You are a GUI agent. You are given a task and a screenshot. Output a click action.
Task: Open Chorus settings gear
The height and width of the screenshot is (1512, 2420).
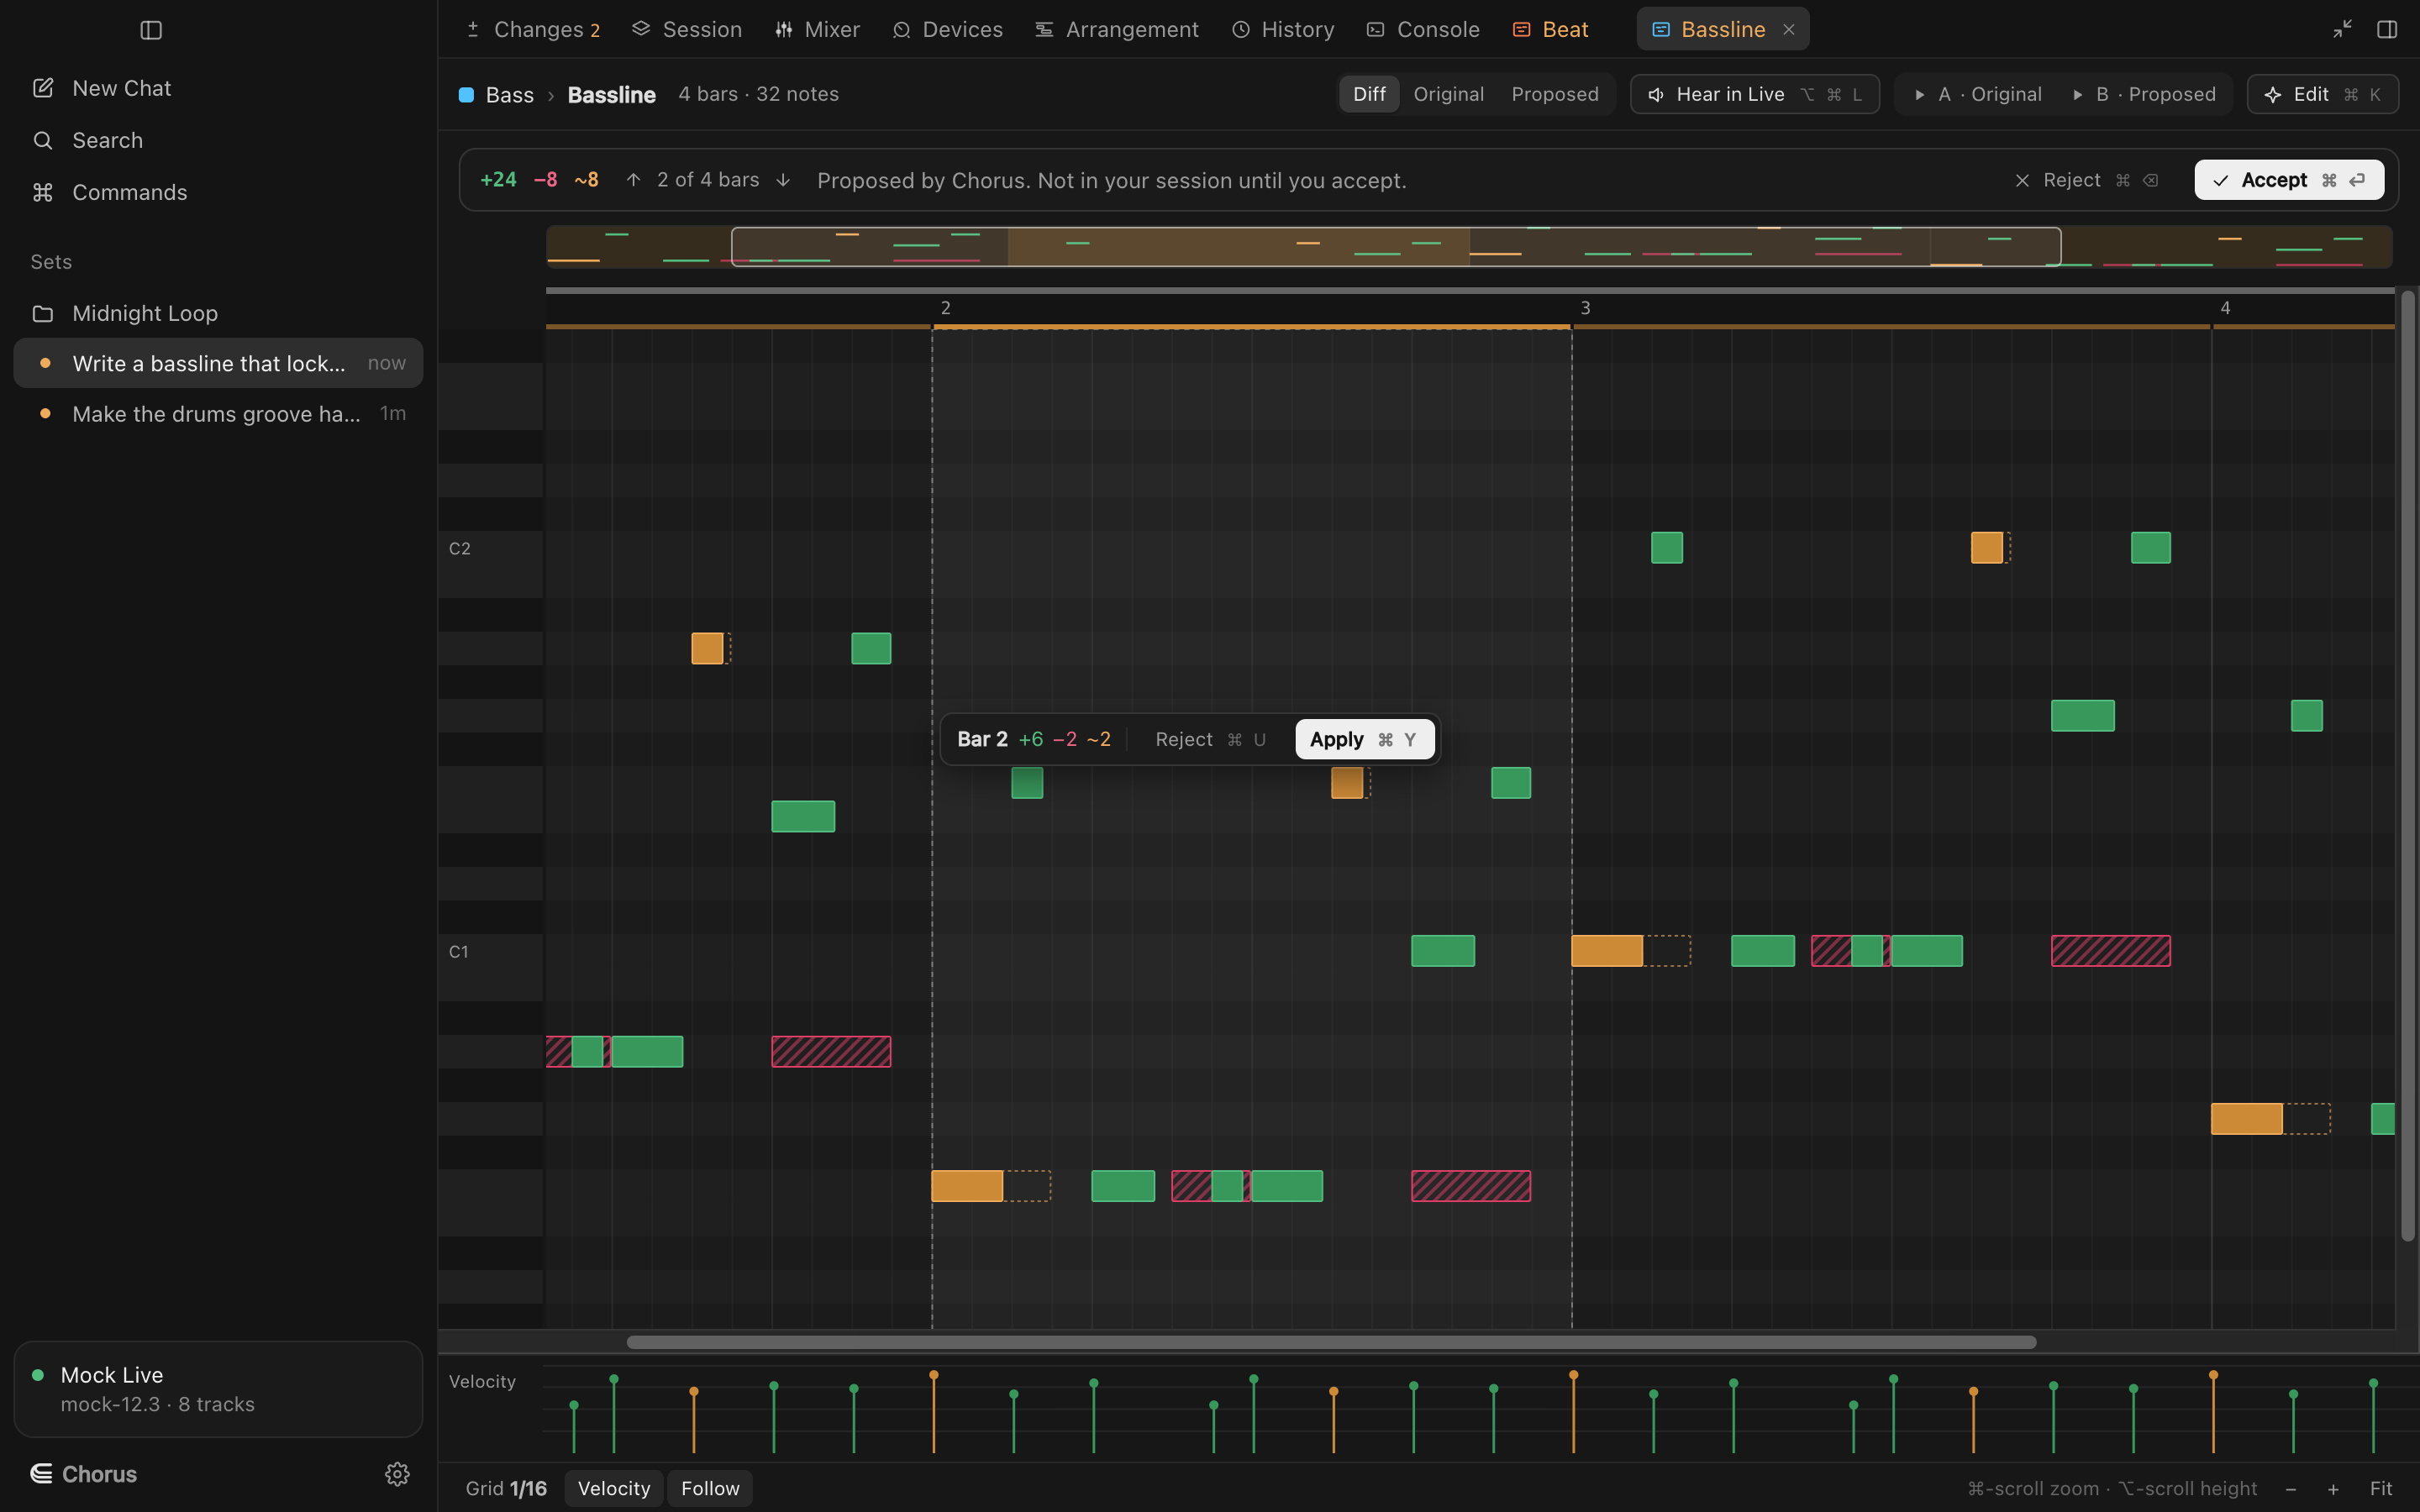pyautogui.click(x=397, y=1474)
